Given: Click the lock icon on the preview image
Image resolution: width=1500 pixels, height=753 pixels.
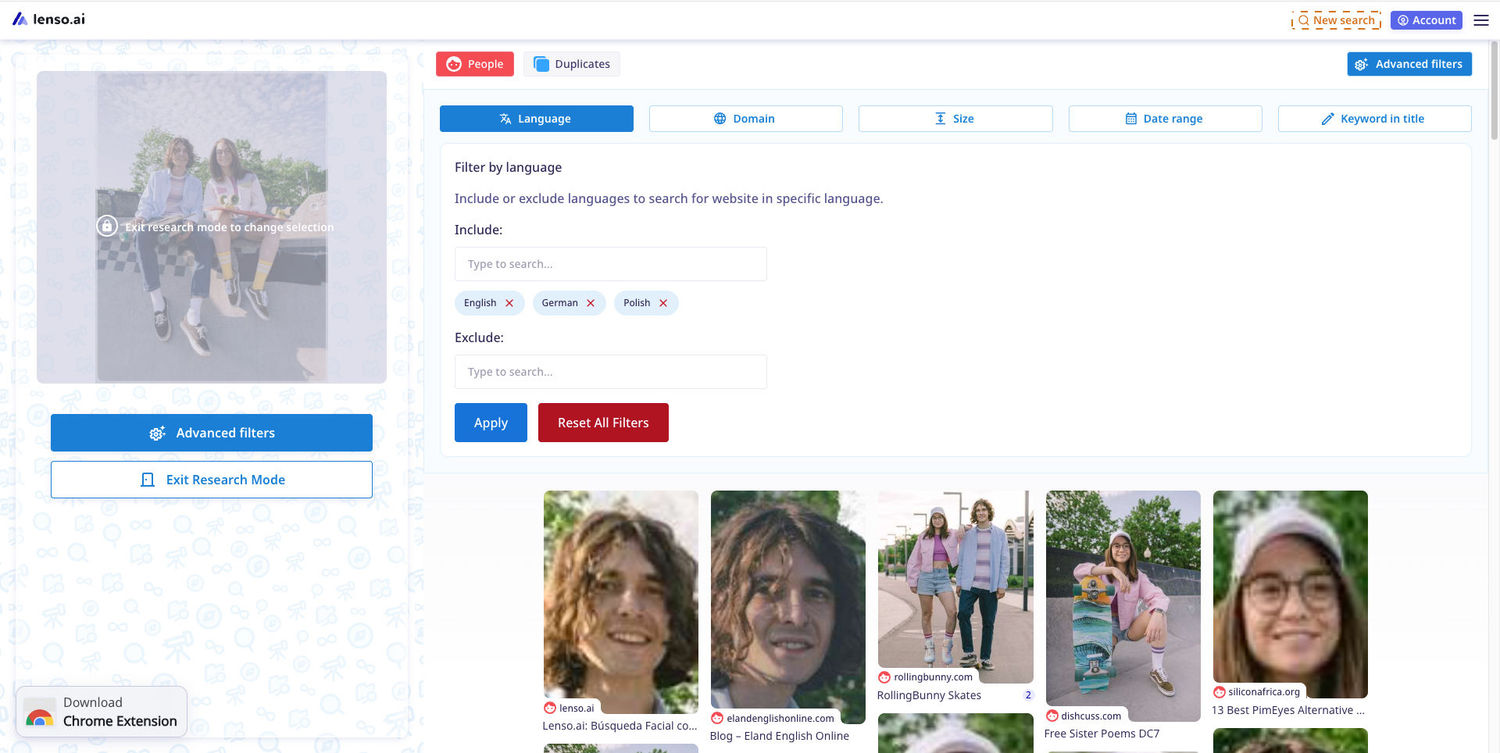Looking at the screenshot, I should (x=107, y=226).
